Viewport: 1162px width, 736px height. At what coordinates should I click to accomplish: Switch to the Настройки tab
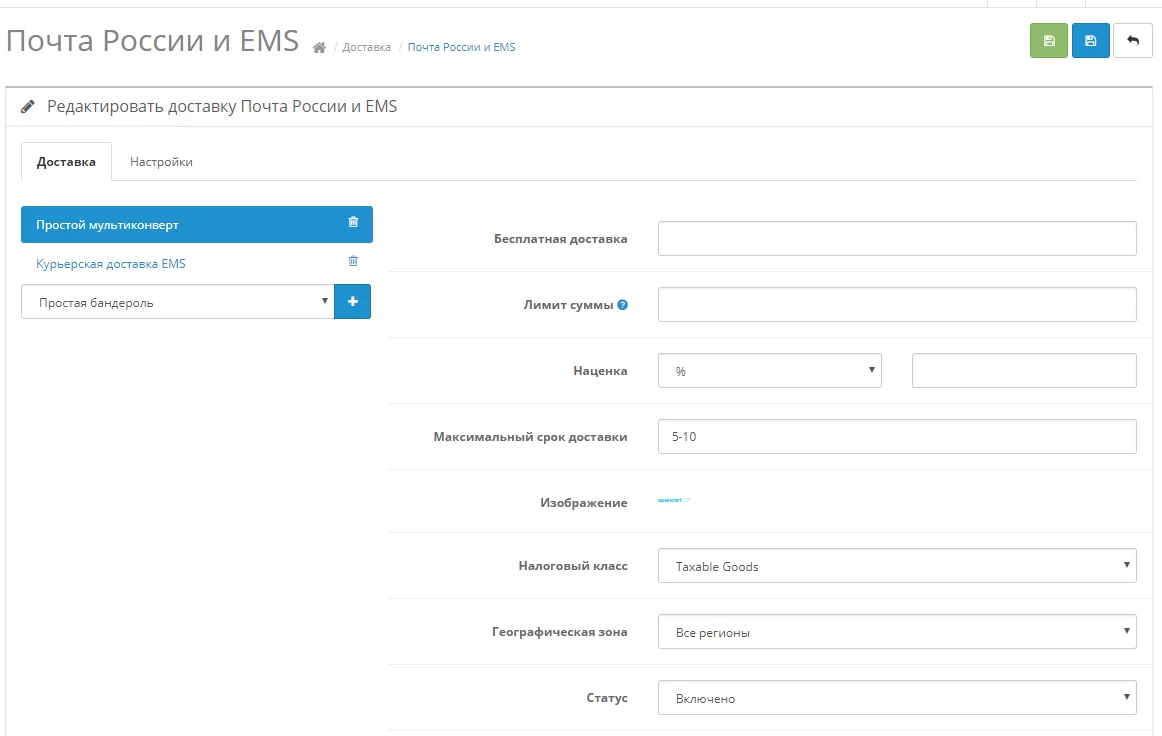click(x=161, y=162)
